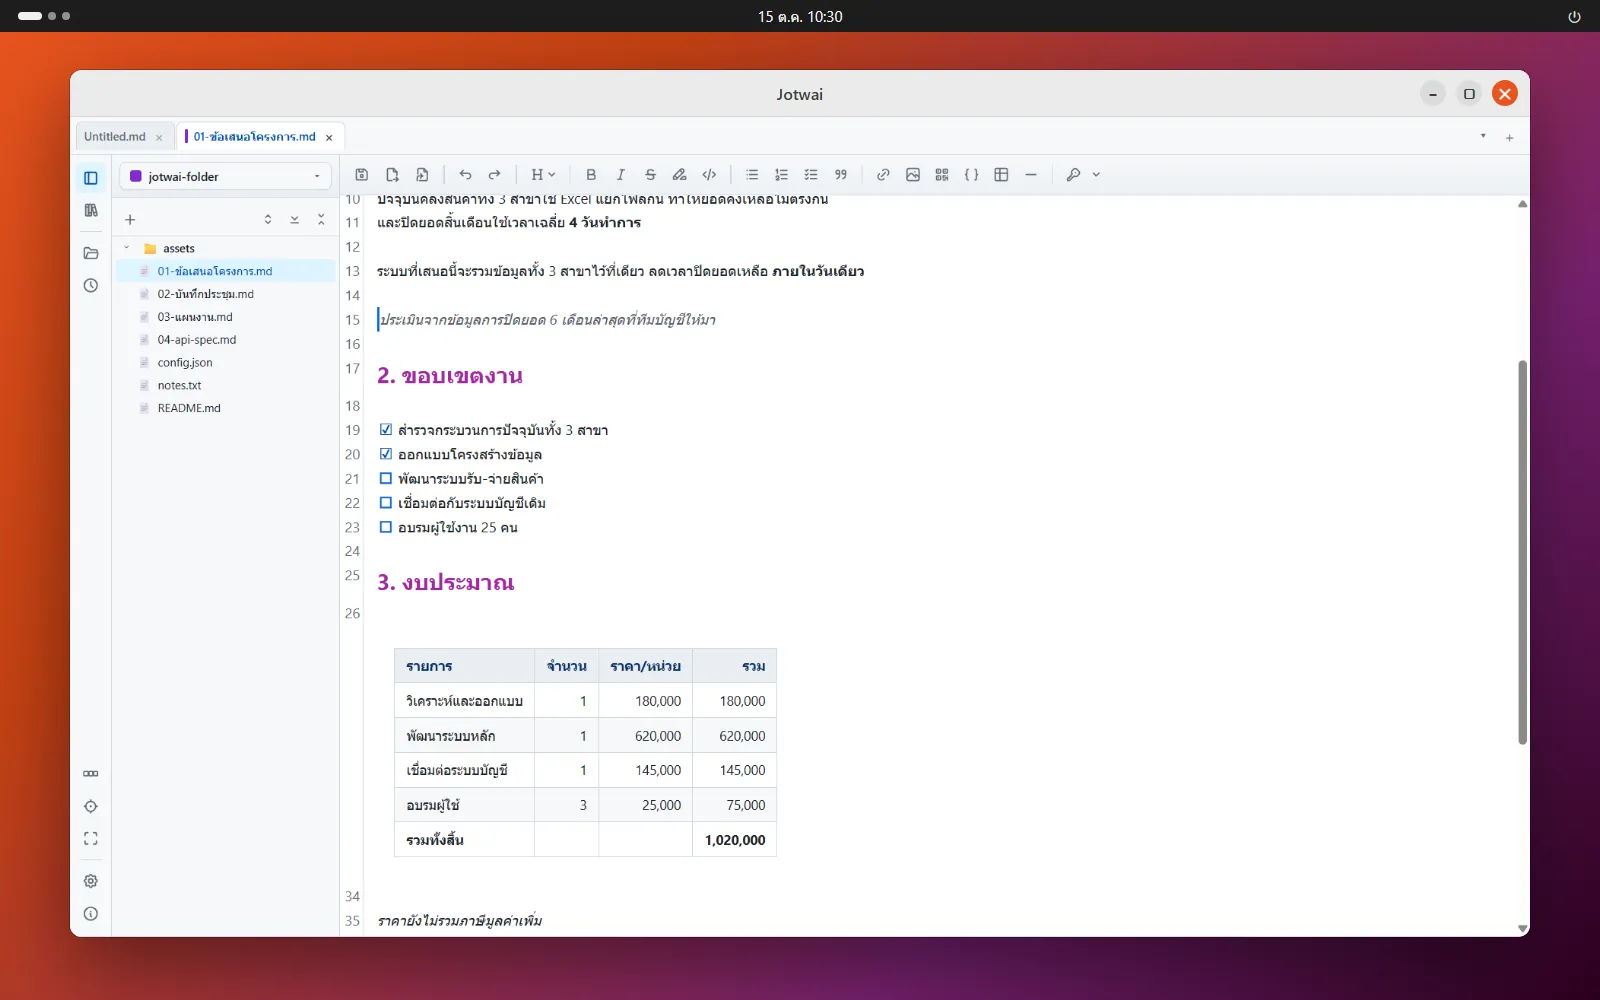Click the QR code icon in the toolbar

click(x=942, y=175)
